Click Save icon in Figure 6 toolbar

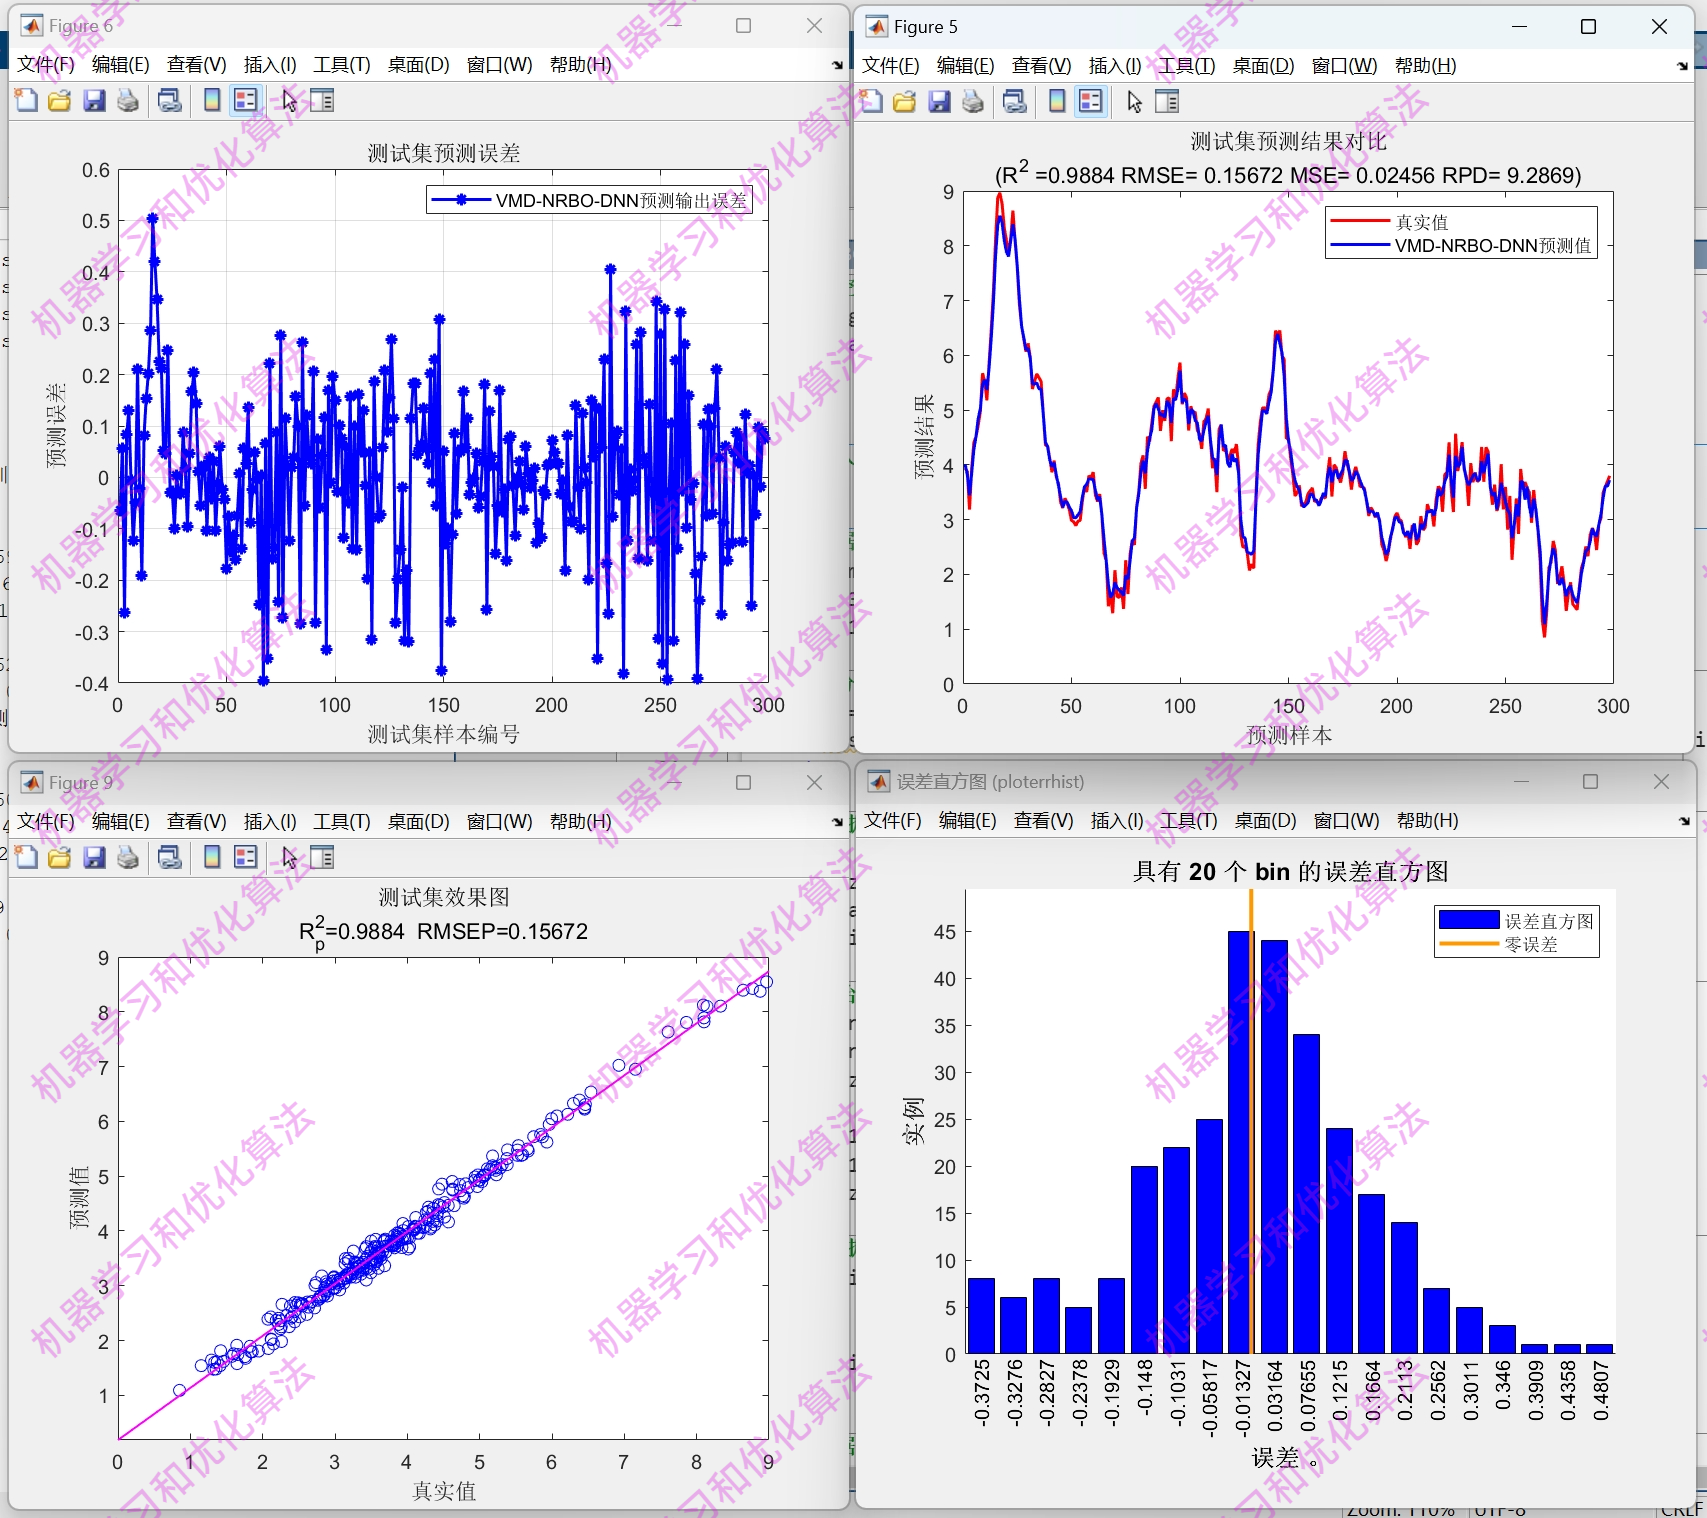94,100
